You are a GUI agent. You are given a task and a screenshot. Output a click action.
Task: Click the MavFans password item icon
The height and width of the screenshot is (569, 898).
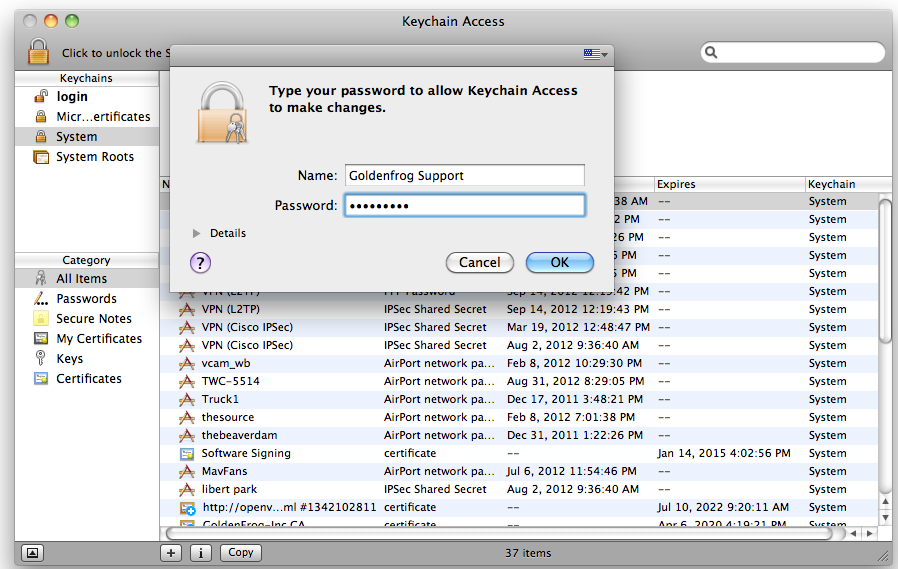tap(187, 472)
